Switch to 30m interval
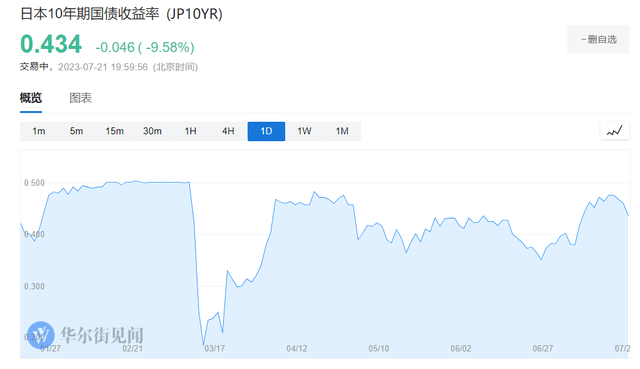The width and height of the screenshot is (640, 369). coord(152,131)
